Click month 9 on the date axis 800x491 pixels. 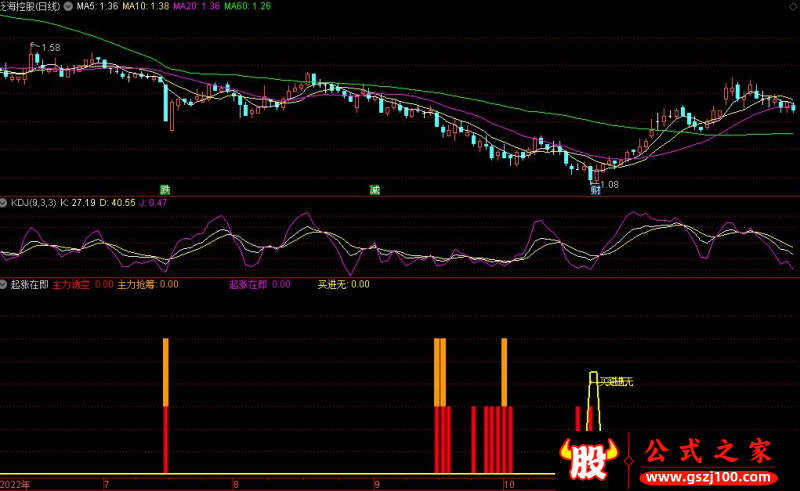[377, 485]
